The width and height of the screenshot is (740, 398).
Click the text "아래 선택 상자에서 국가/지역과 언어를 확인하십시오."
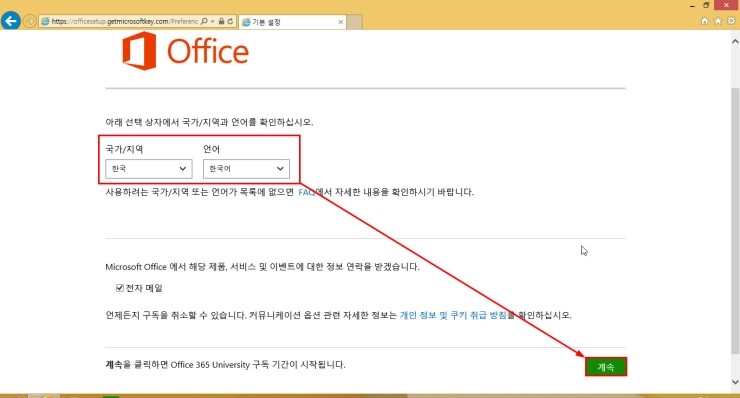point(209,122)
